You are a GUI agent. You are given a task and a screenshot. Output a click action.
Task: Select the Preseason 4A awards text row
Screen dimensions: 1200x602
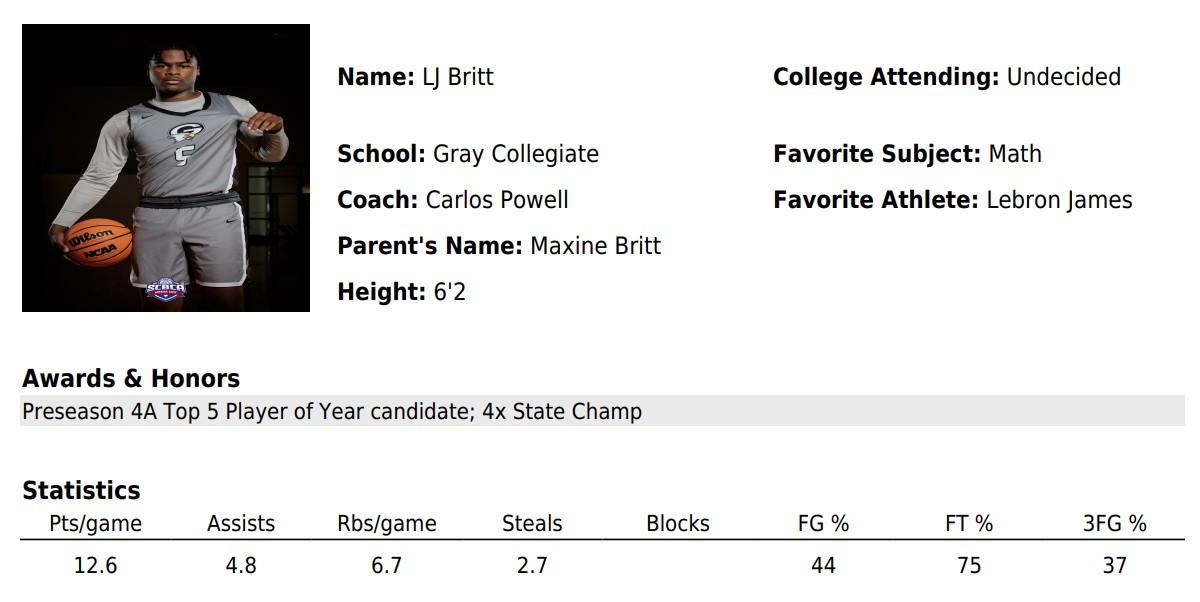332,411
